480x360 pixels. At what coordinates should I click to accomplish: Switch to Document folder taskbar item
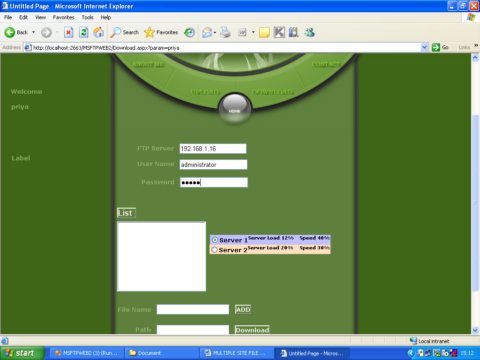pyautogui.click(x=161, y=353)
